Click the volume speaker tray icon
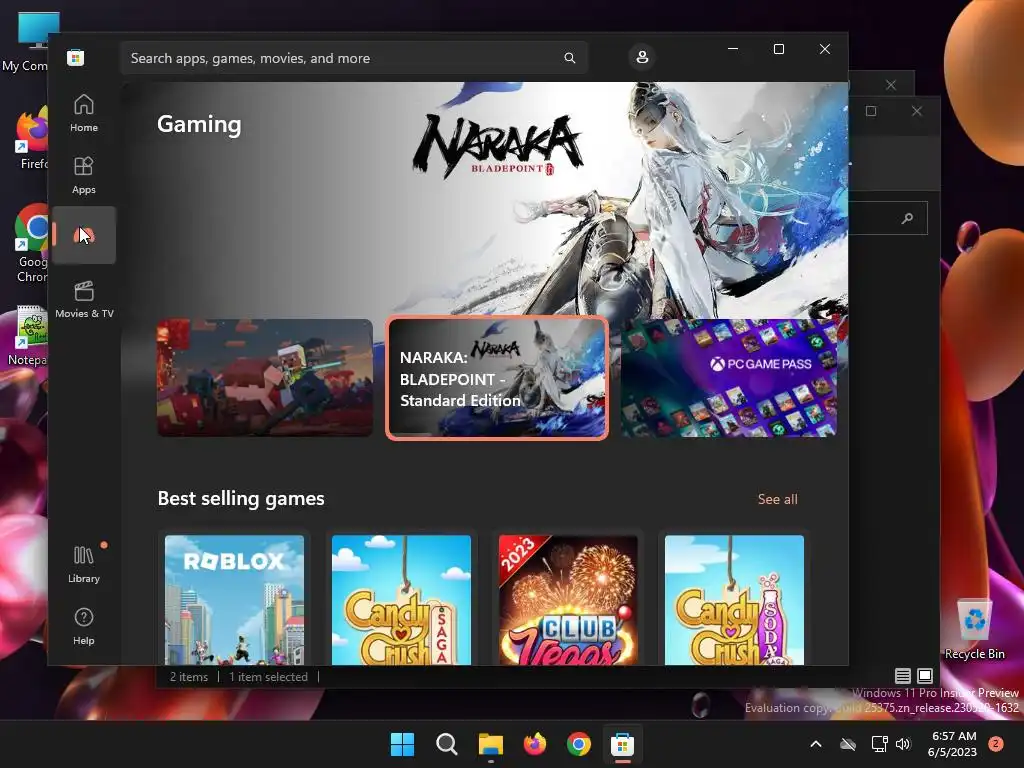This screenshot has width=1024, height=768. coord(903,744)
